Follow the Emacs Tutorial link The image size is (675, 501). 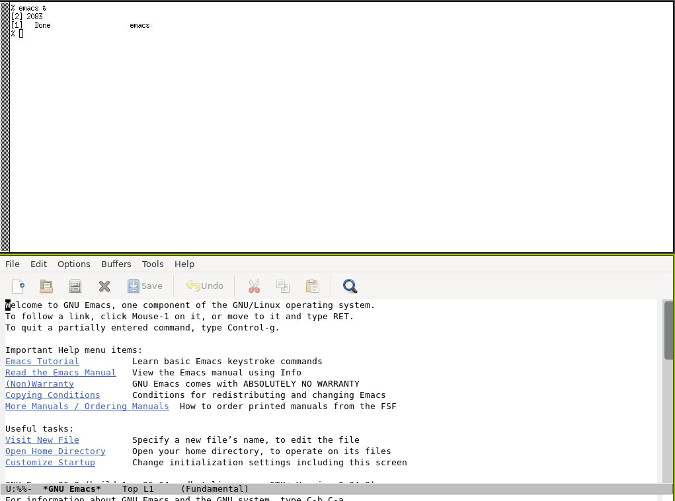(42, 361)
